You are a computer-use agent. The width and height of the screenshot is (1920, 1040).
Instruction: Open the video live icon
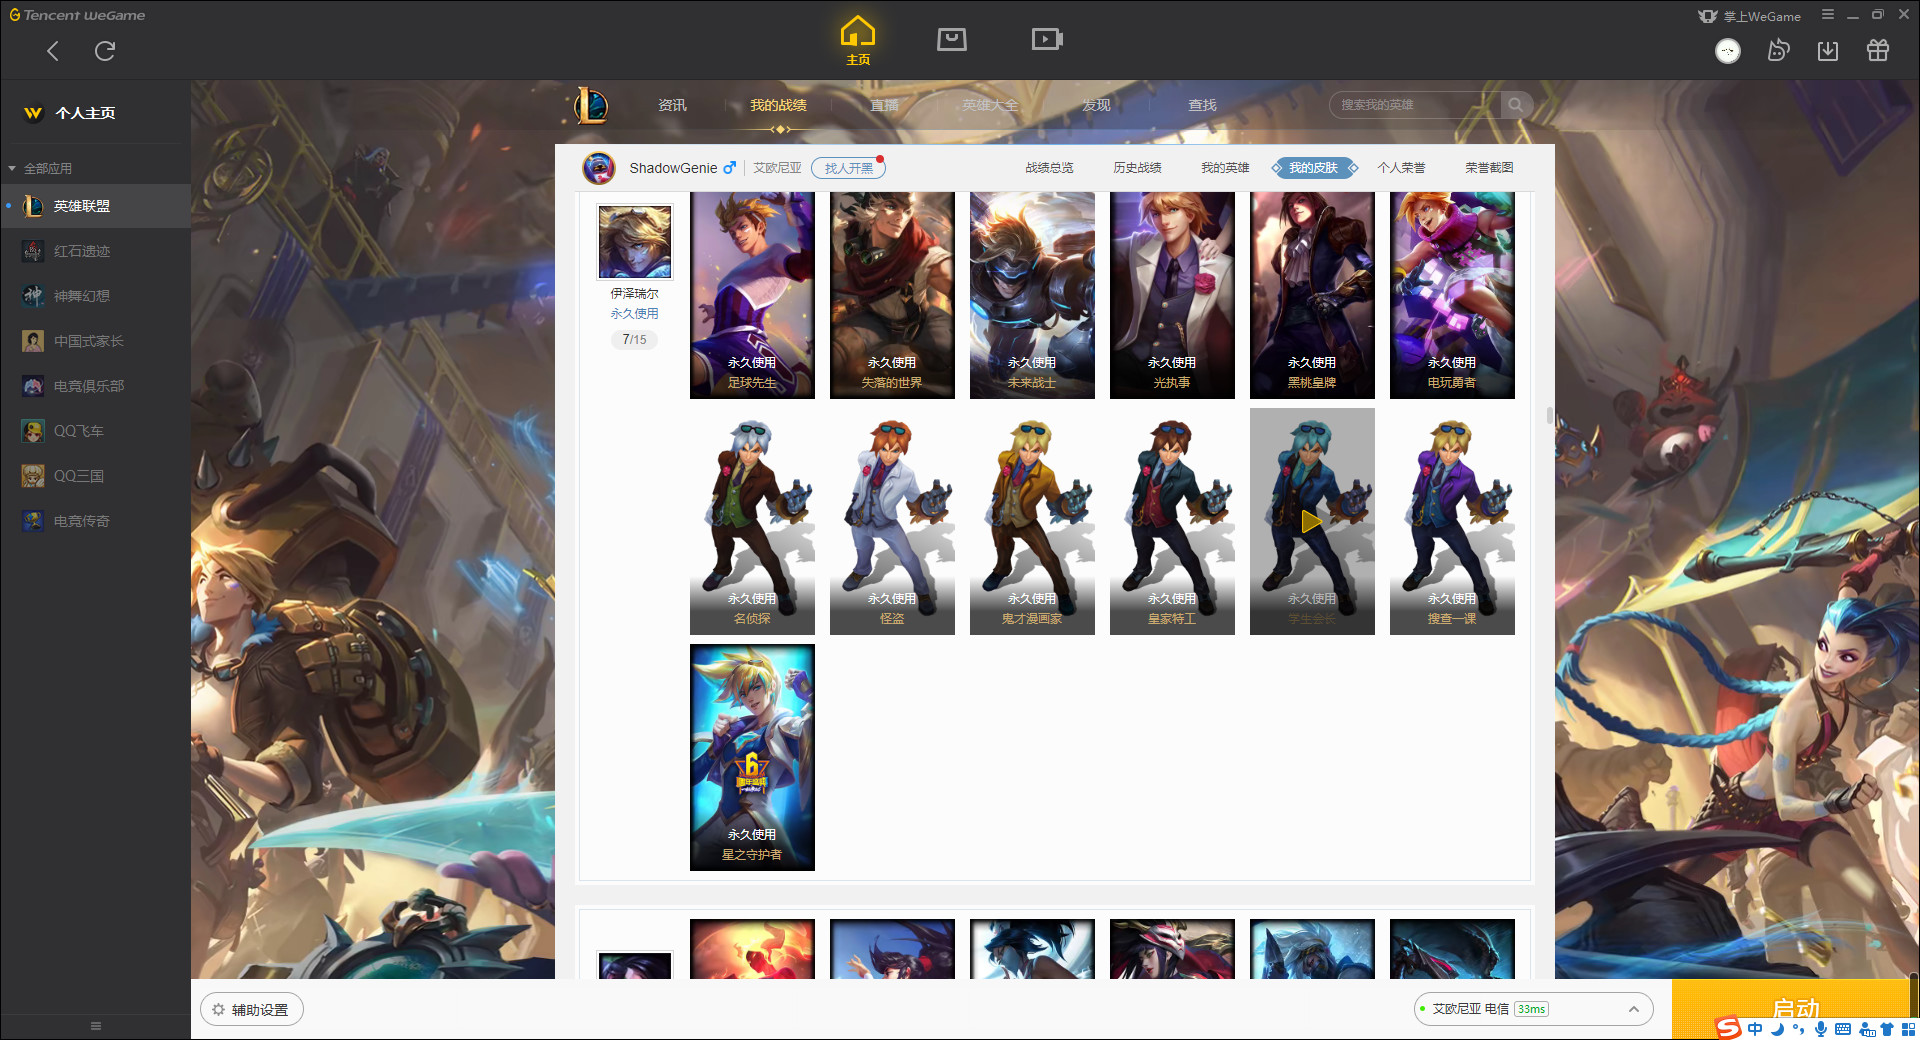pos(1046,39)
